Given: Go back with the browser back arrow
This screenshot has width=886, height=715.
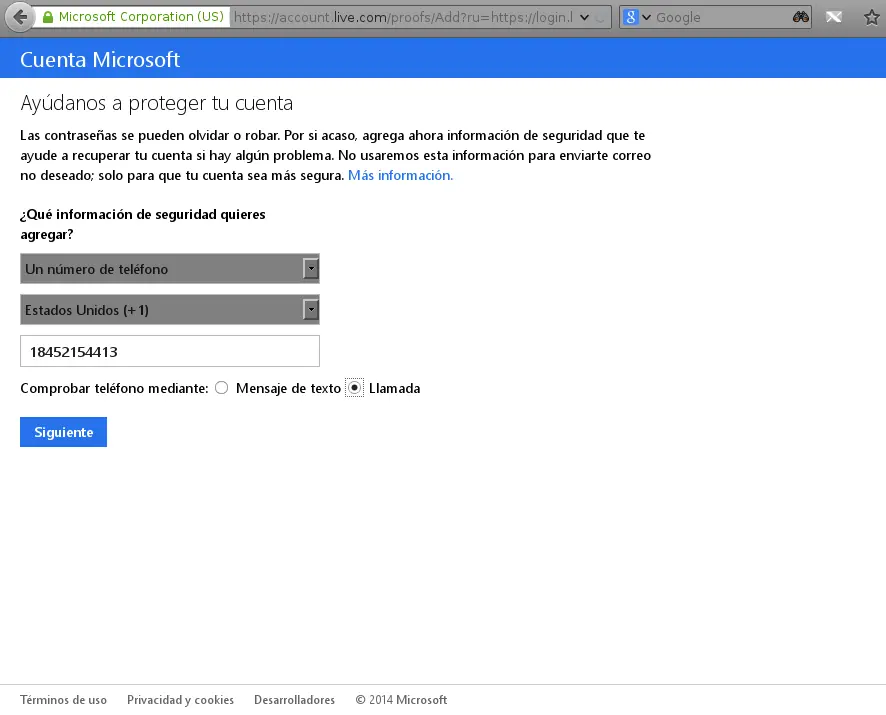Looking at the screenshot, I should coord(20,17).
